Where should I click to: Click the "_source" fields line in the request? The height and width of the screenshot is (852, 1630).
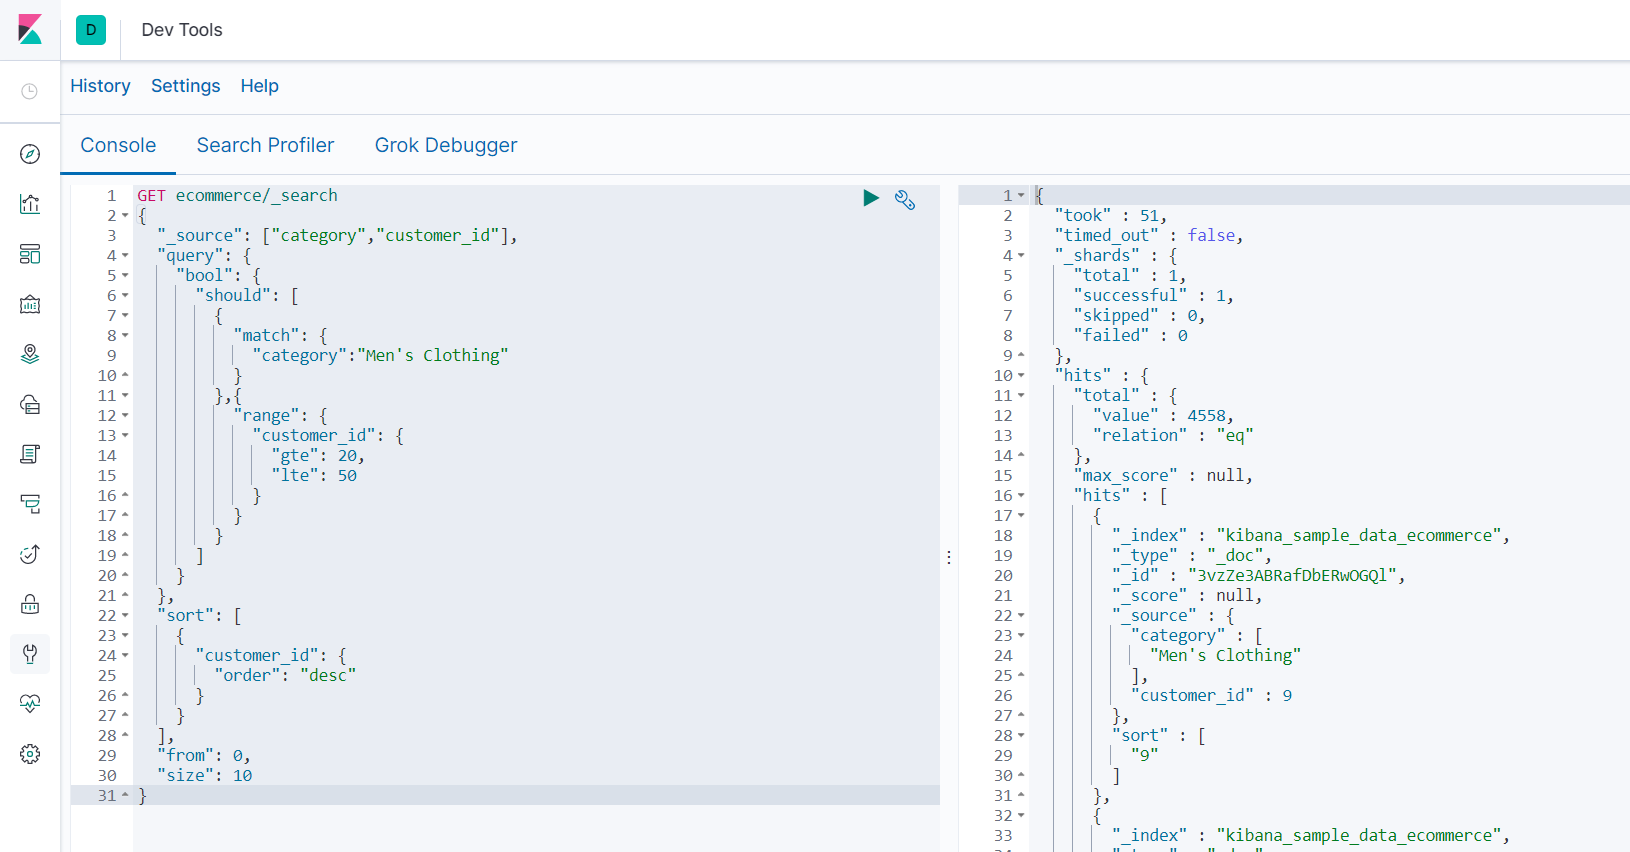click(x=337, y=235)
